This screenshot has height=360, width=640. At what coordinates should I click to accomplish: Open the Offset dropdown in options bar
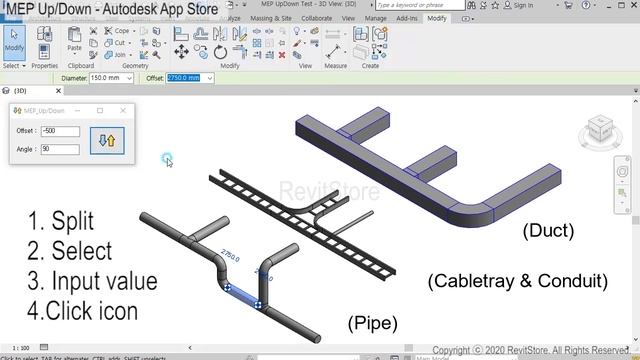(210, 78)
